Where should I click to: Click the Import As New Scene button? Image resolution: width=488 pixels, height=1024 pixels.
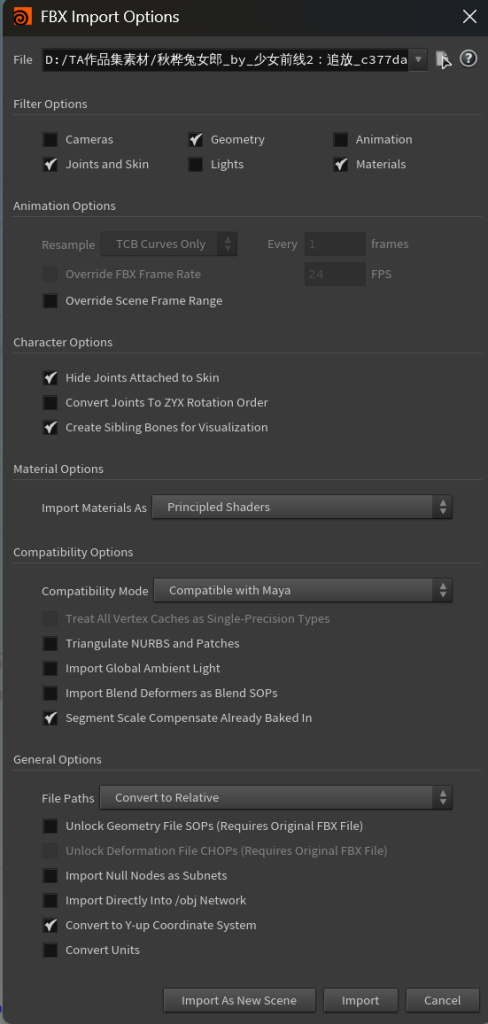tap(239, 1000)
